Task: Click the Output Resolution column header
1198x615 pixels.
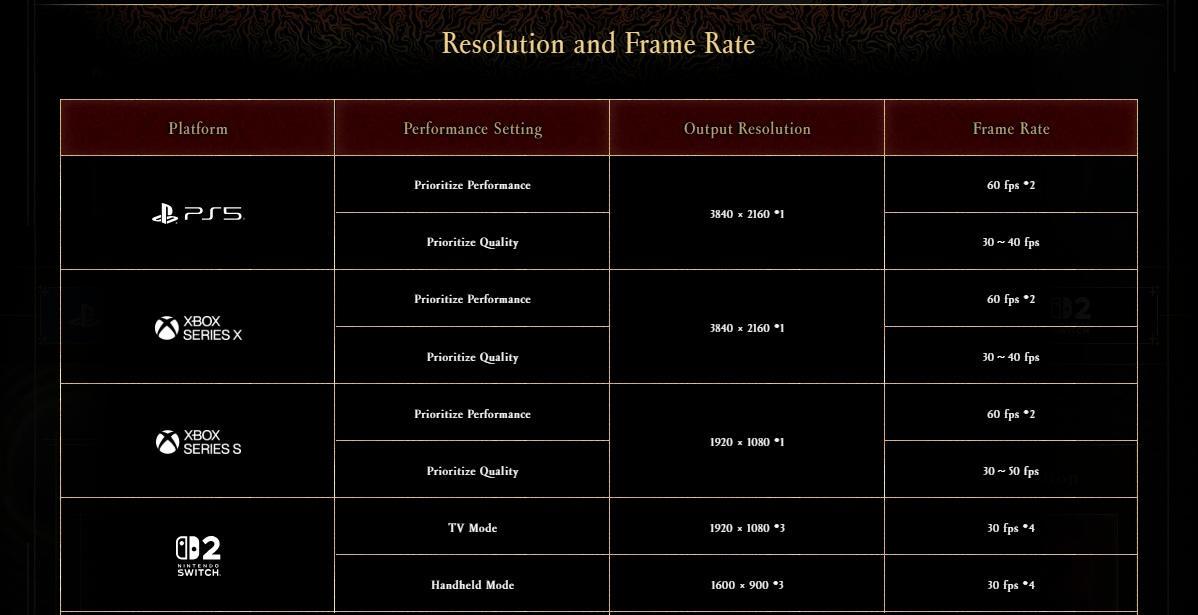Action: [x=747, y=128]
